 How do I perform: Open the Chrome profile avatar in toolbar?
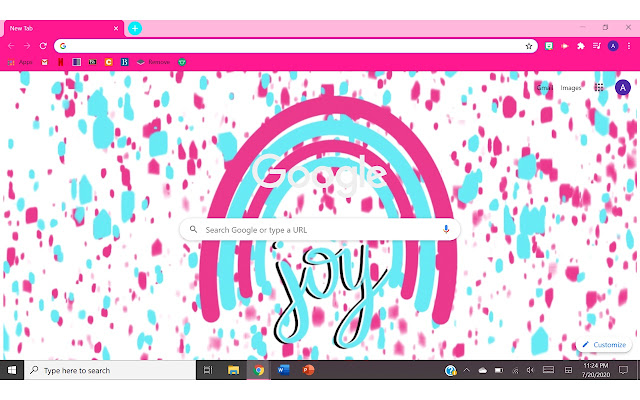point(613,46)
